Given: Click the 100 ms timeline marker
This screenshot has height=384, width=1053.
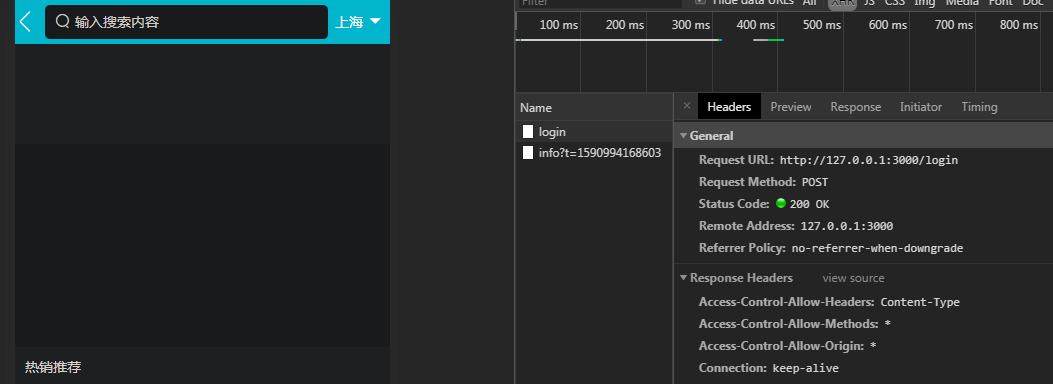Looking at the screenshot, I should pyautogui.click(x=559, y=25).
